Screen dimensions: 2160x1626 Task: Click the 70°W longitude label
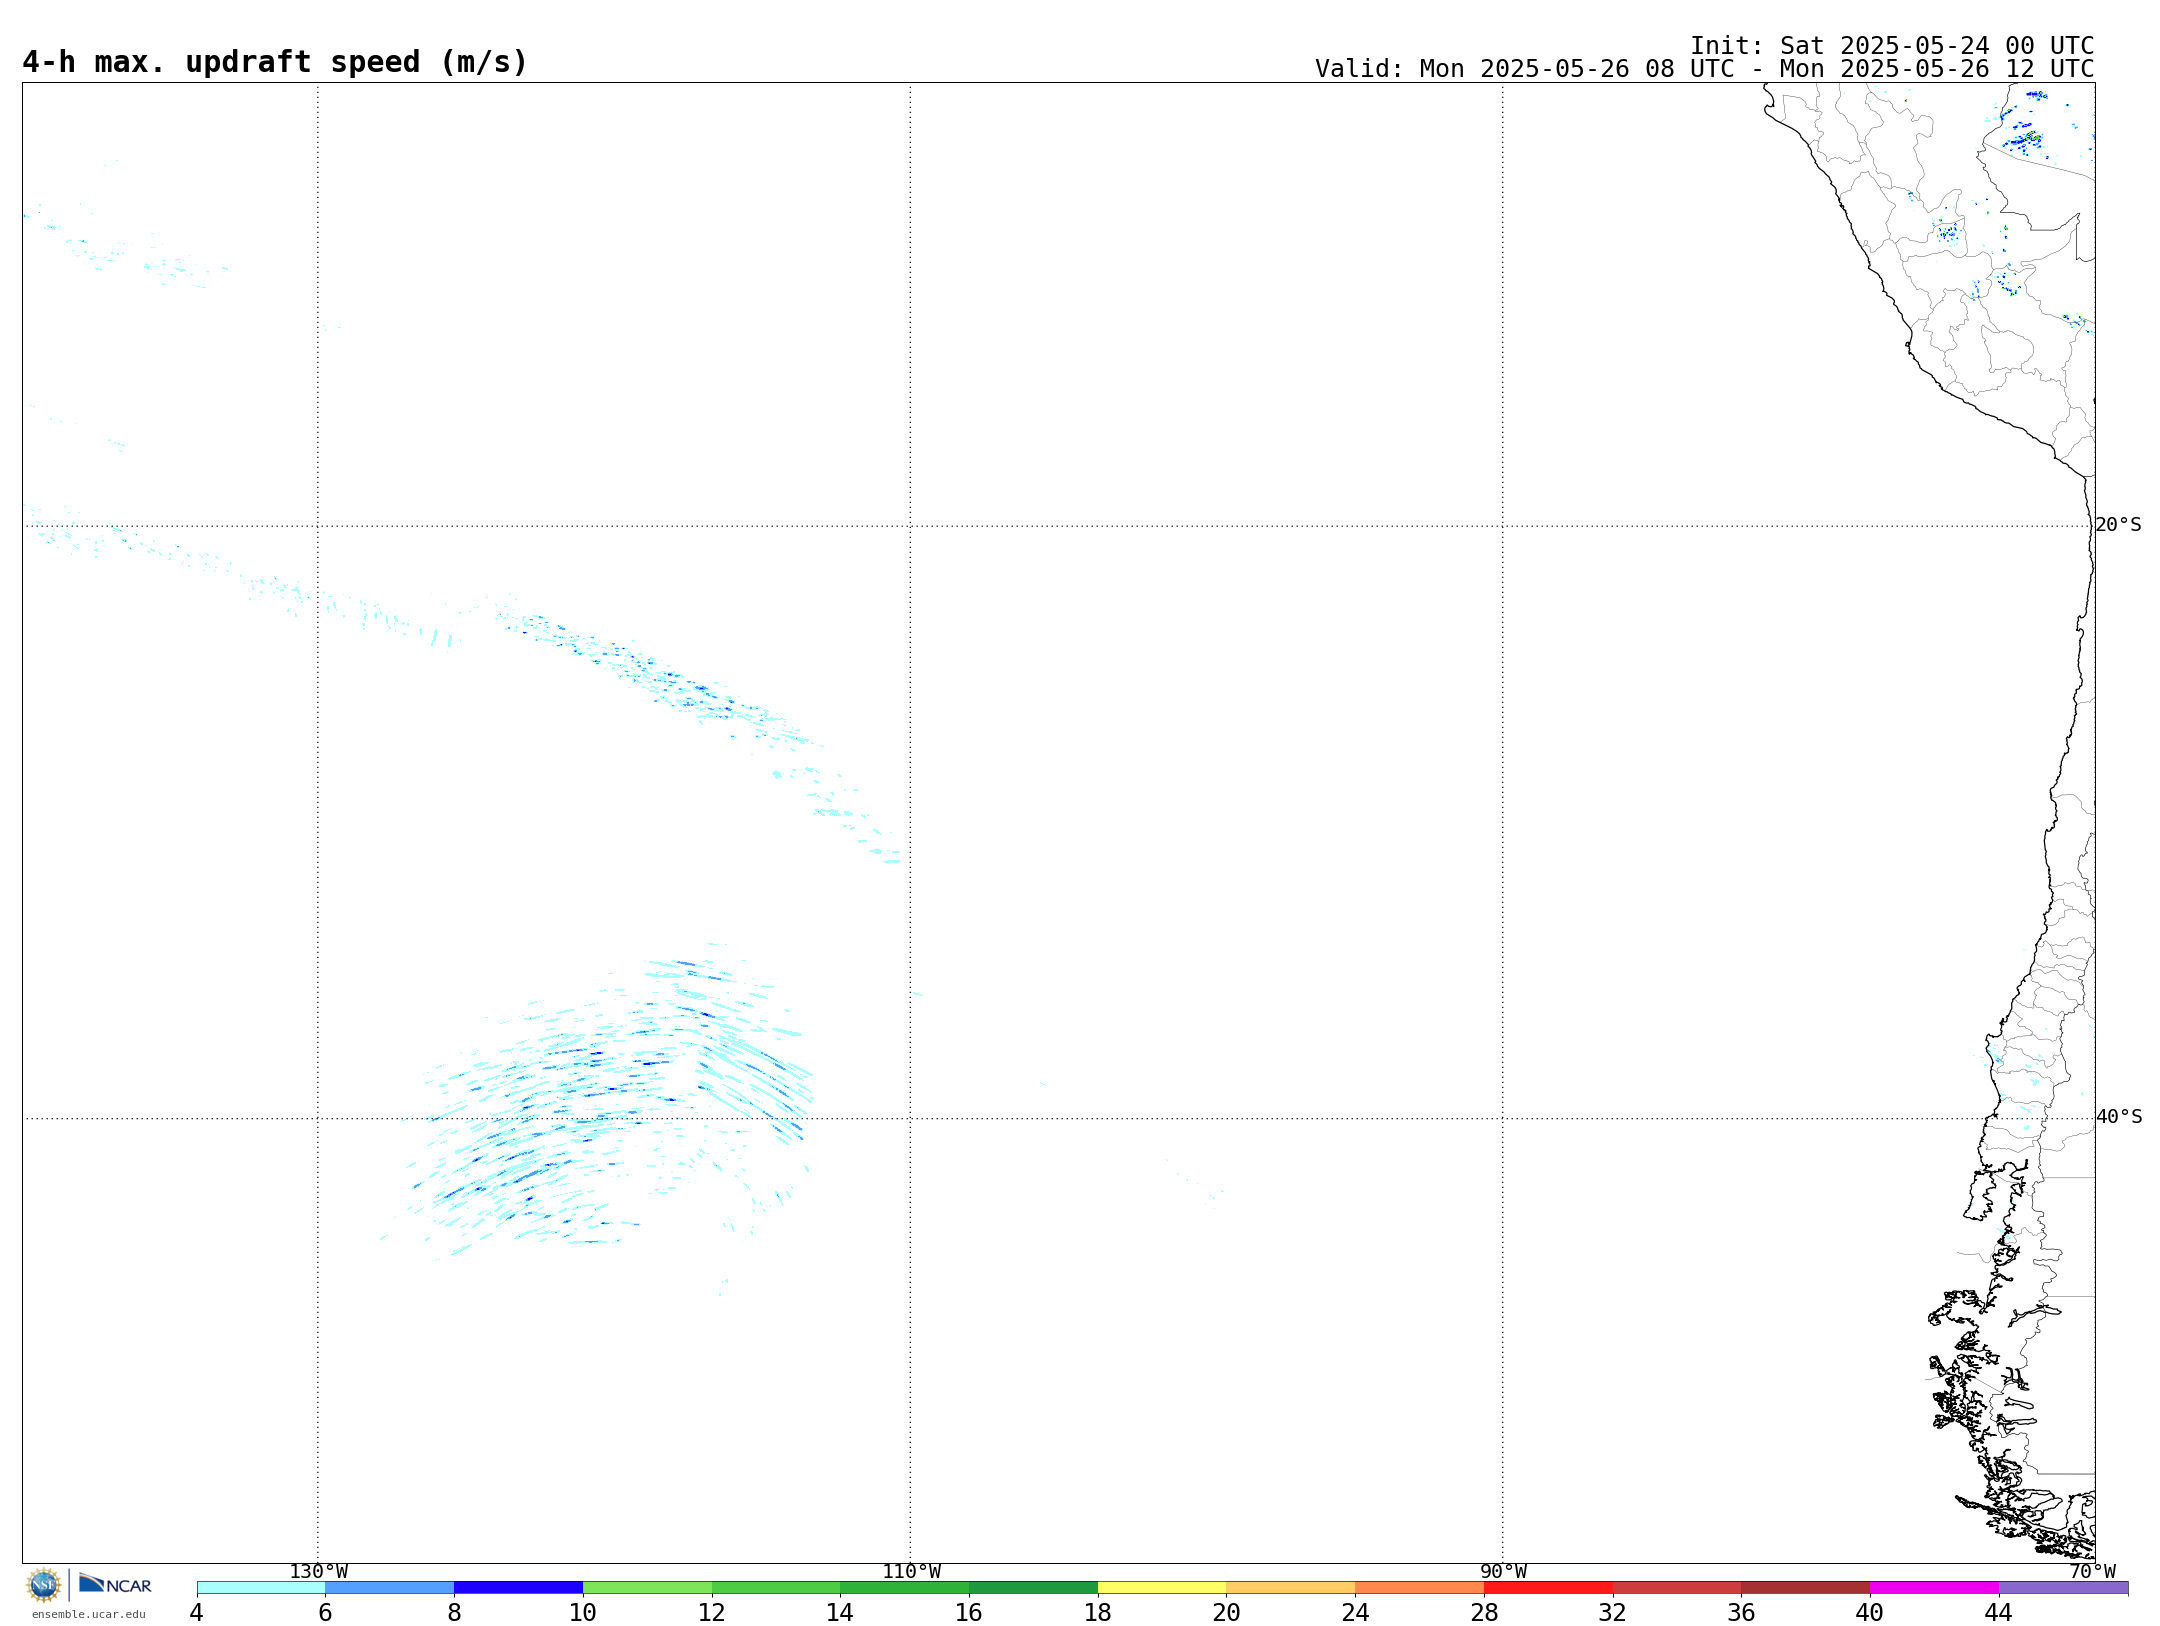(2093, 1572)
